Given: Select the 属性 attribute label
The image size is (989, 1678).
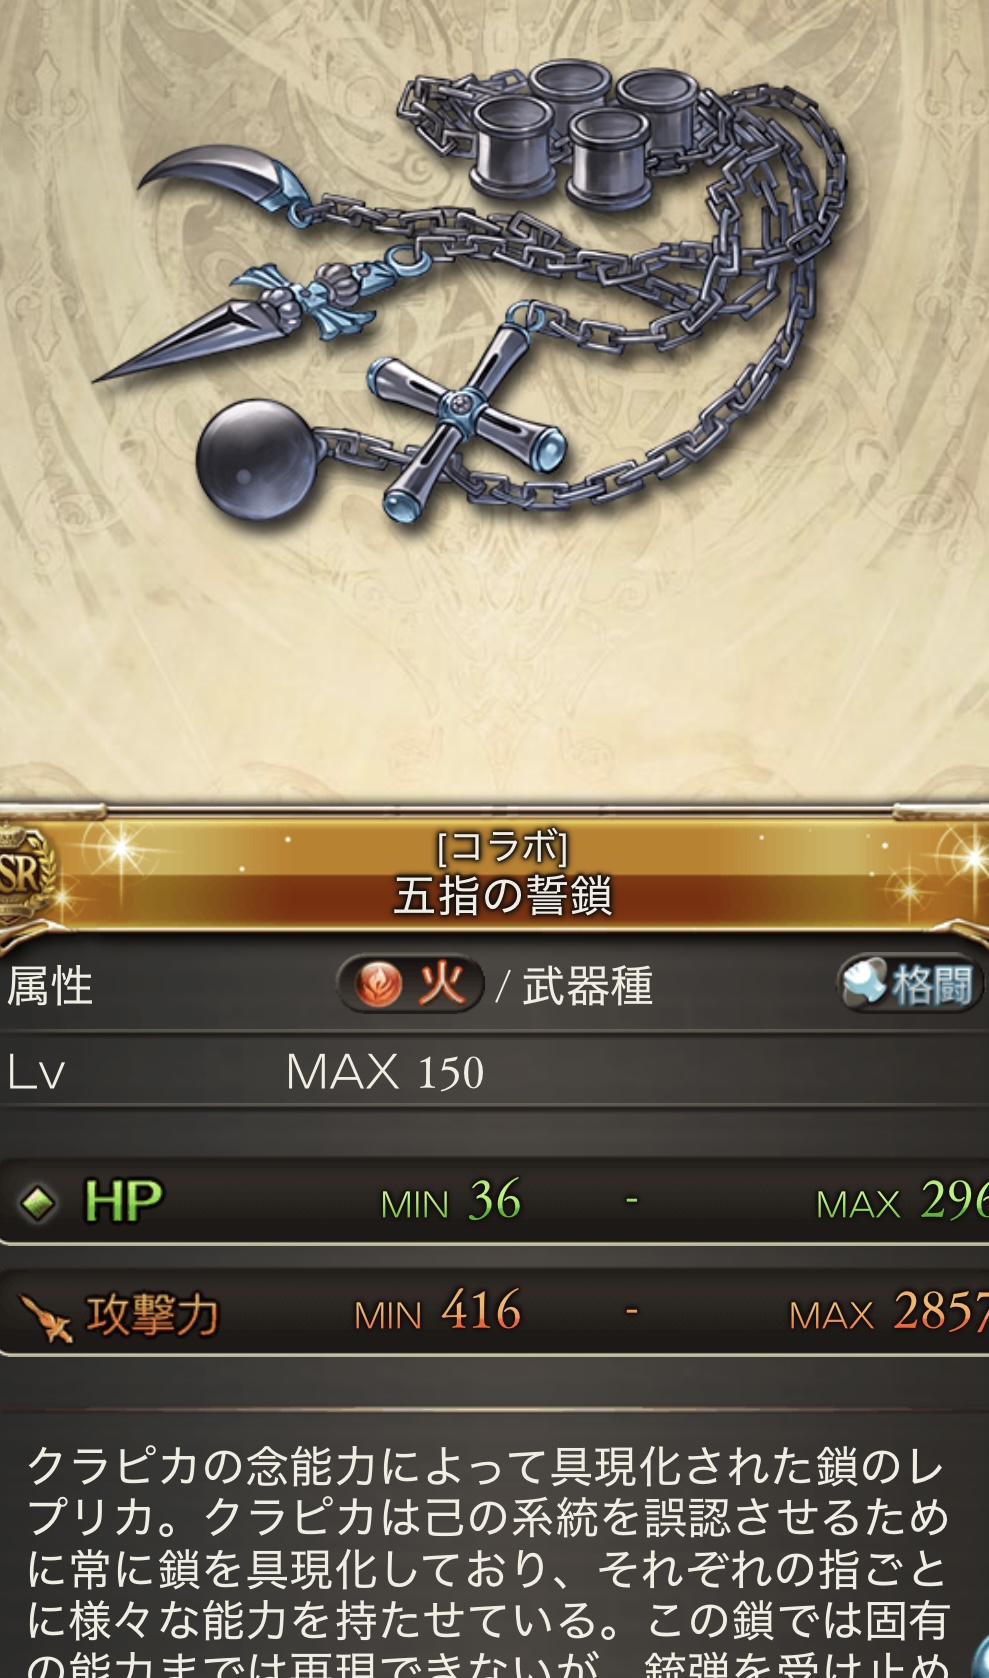Looking at the screenshot, I should tap(50, 986).
